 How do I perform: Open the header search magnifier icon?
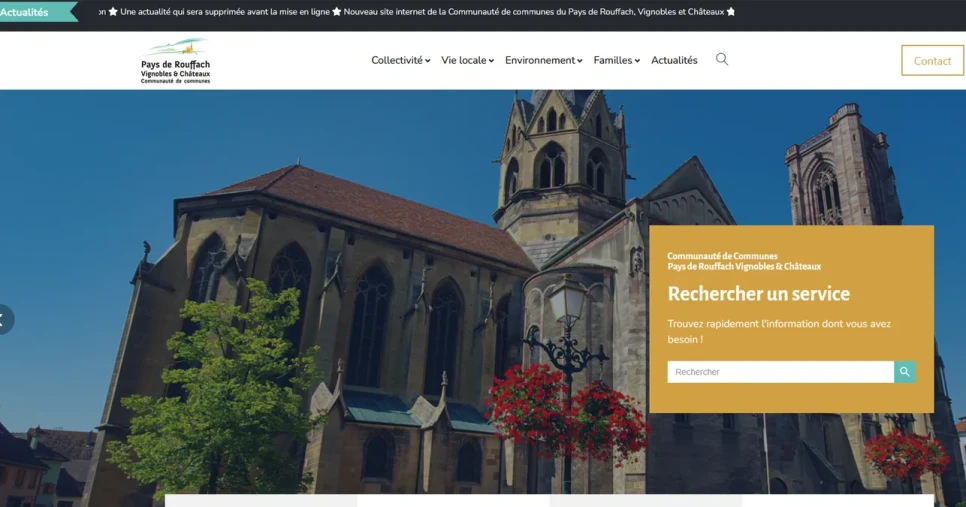coord(722,59)
